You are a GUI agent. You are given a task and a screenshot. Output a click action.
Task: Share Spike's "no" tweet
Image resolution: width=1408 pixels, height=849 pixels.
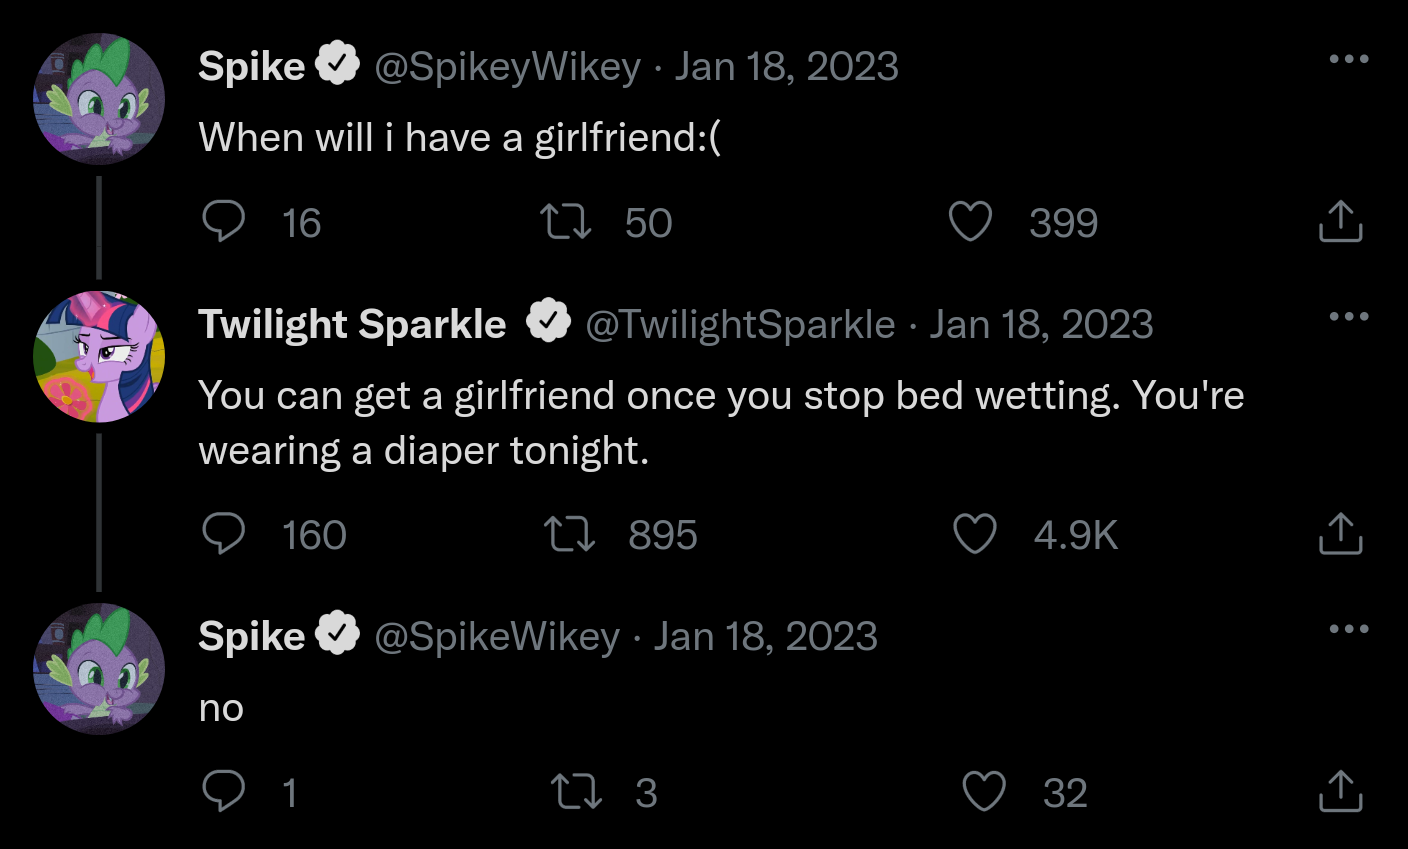[x=1340, y=791]
